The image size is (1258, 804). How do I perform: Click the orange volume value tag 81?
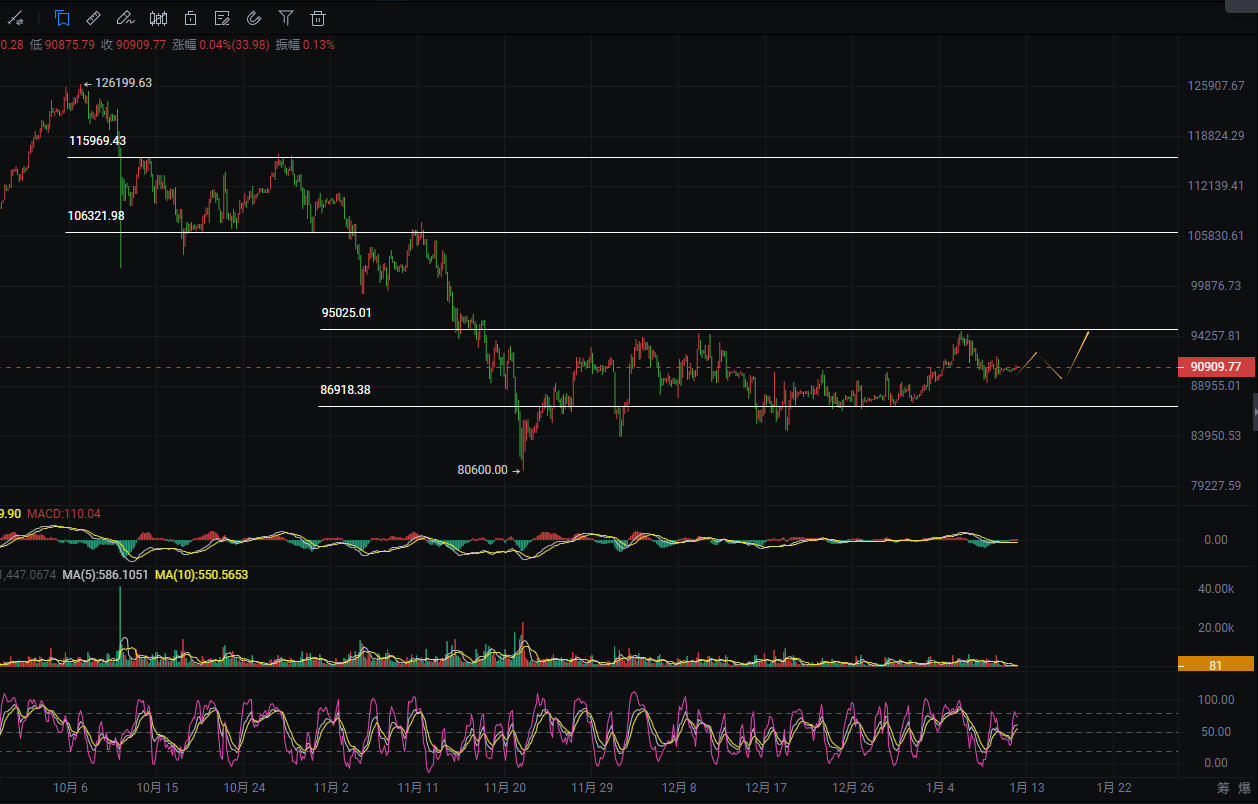(1215, 664)
